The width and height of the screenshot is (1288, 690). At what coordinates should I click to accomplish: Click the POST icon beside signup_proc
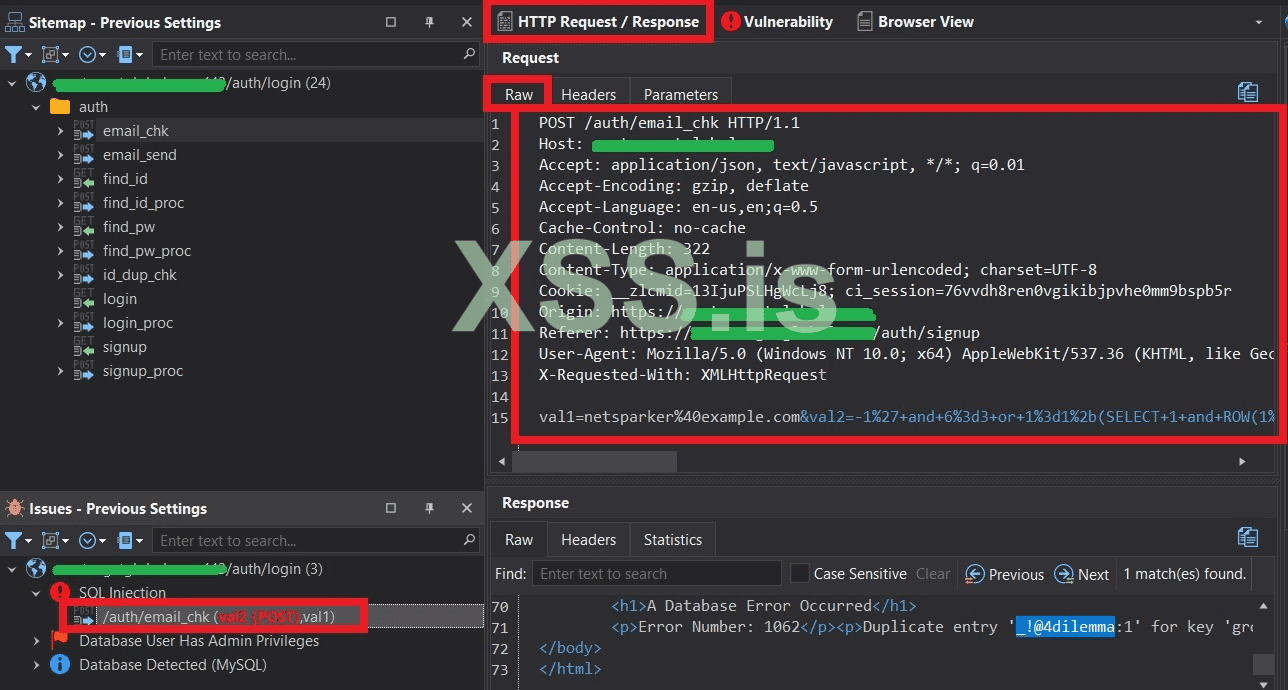coord(84,371)
